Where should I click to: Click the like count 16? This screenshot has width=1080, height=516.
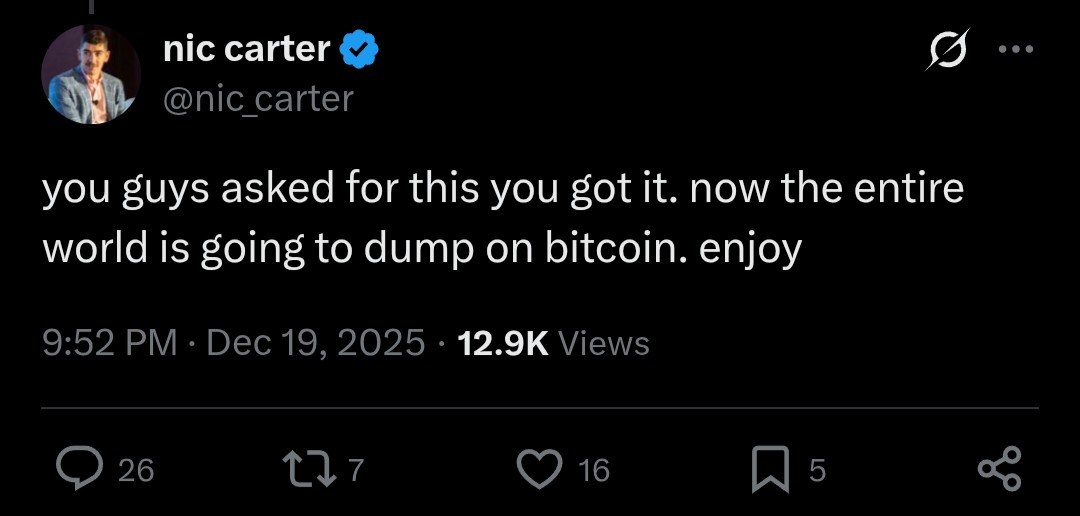[x=594, y=470]
